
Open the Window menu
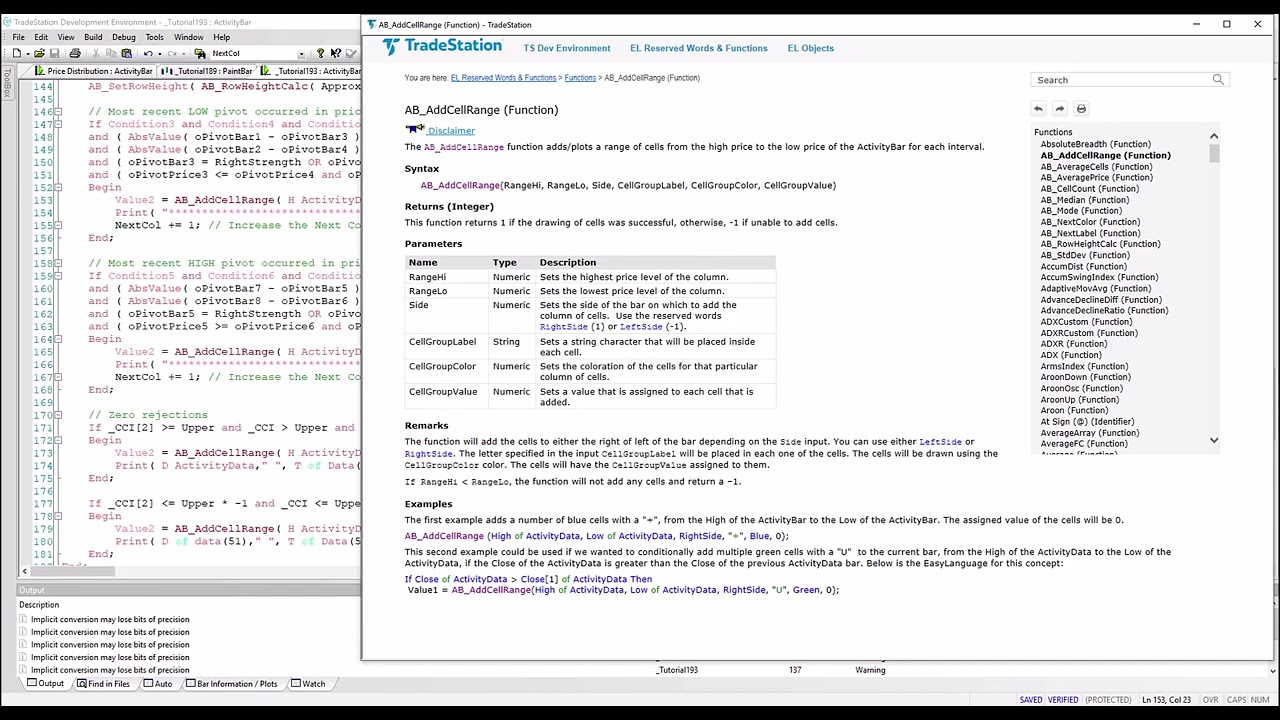(188, 37)
